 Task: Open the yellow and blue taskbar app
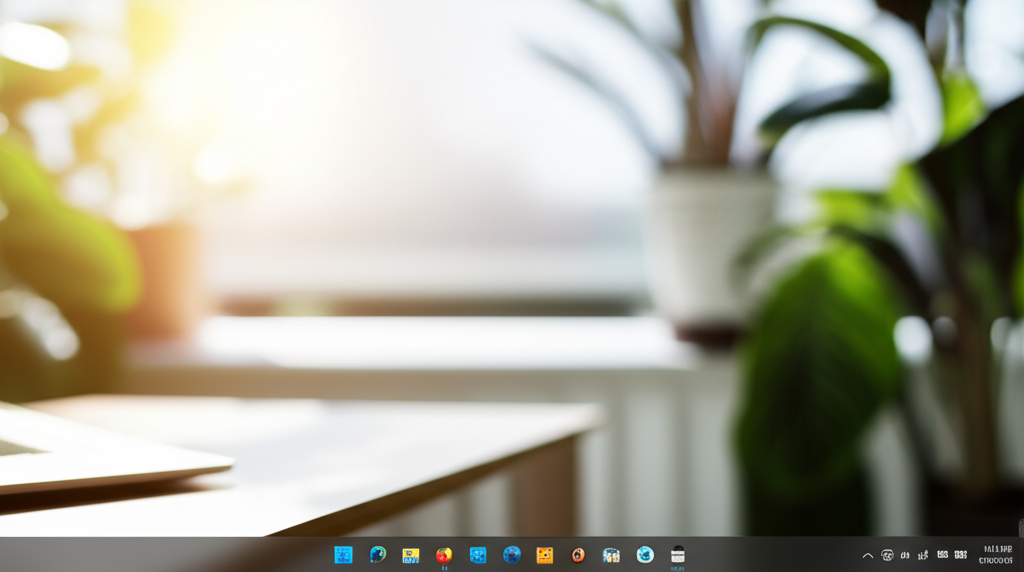(410, 555)
